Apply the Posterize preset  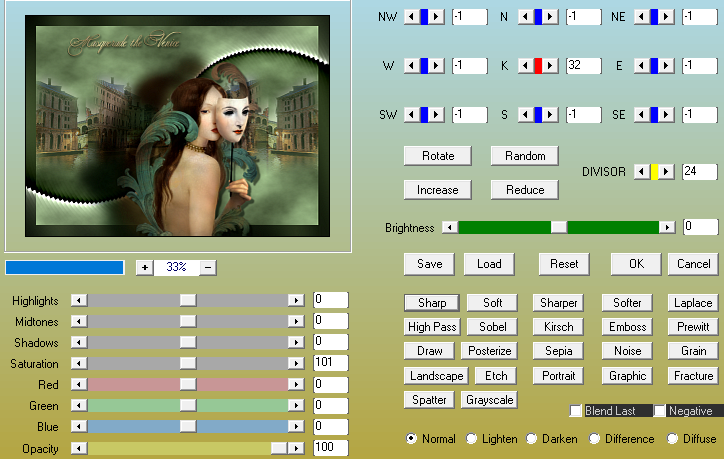[x=489, y=351]
